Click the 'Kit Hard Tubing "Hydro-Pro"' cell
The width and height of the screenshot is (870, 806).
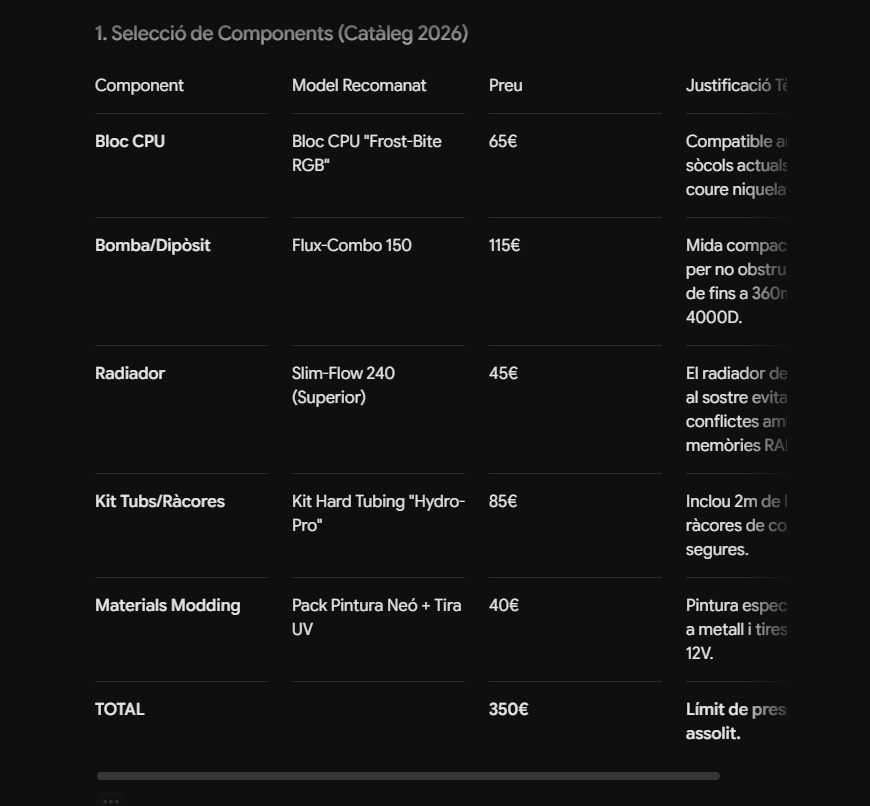coord(378,513)
